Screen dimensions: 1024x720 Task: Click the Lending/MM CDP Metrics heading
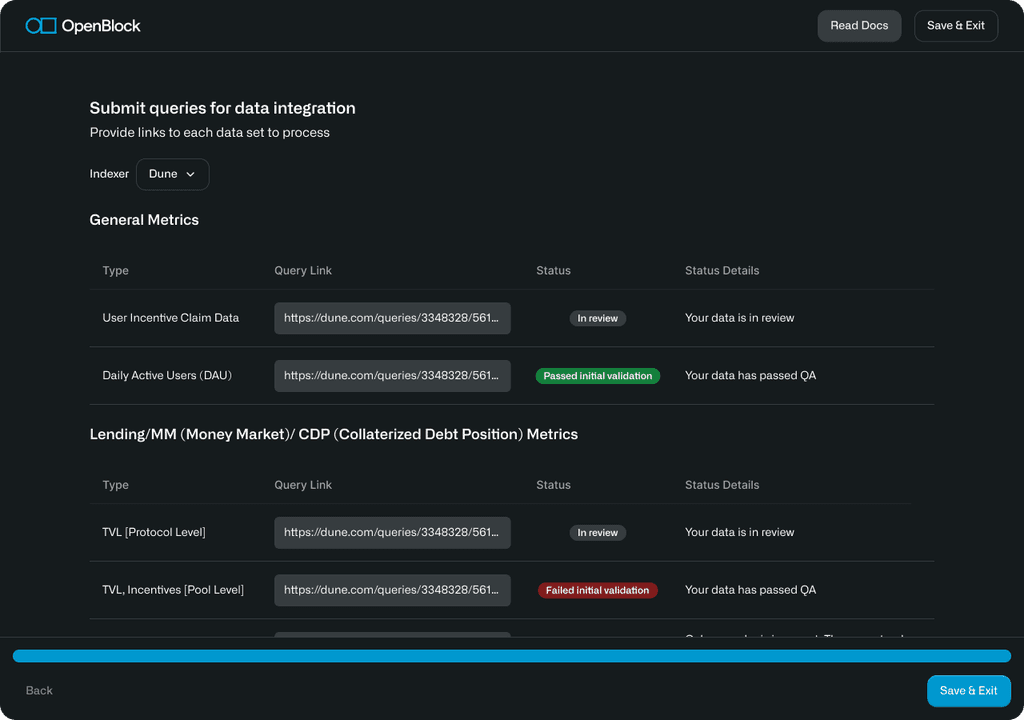(x=334, y=434)
